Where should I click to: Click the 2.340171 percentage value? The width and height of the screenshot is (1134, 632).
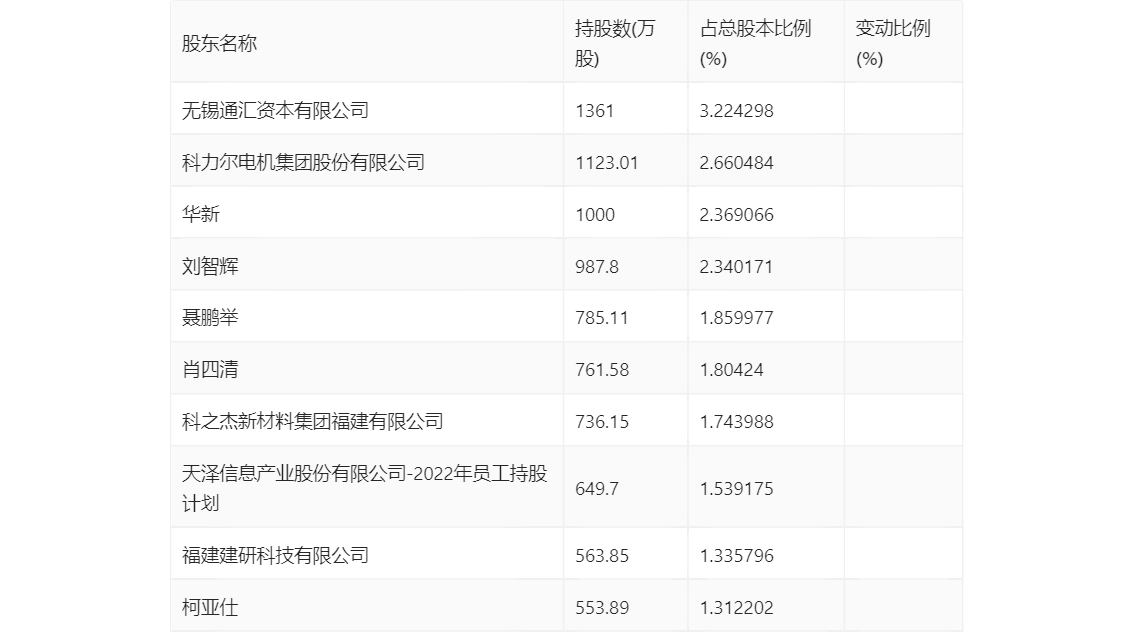tap(736, 267)
